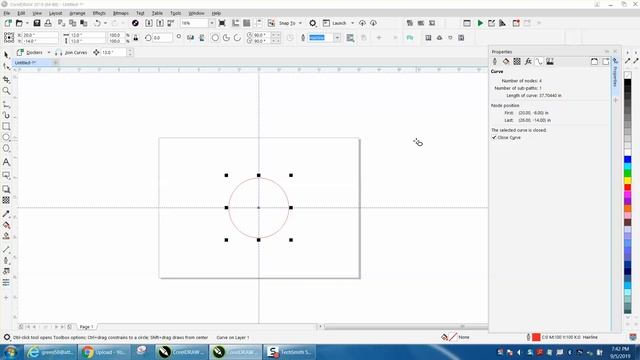The width and height of the screenshot is (640, 360).
Task: Open the outline width dropdown arrow
Action: (x=337, y=38)
